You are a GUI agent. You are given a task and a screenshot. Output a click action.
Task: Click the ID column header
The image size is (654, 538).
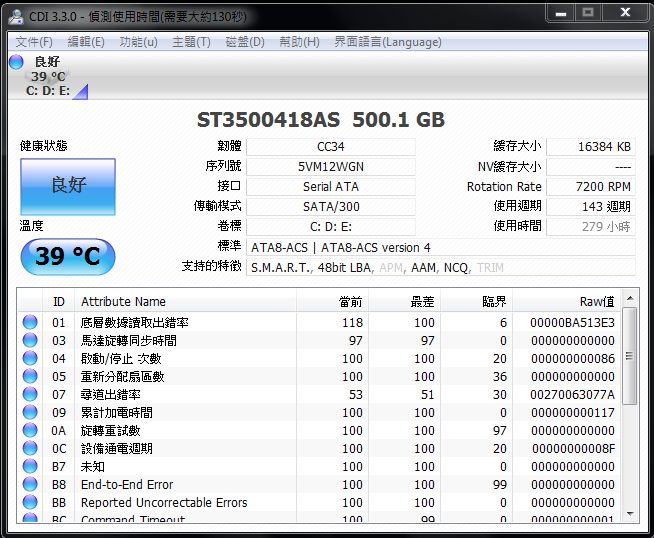click(59, 302)
